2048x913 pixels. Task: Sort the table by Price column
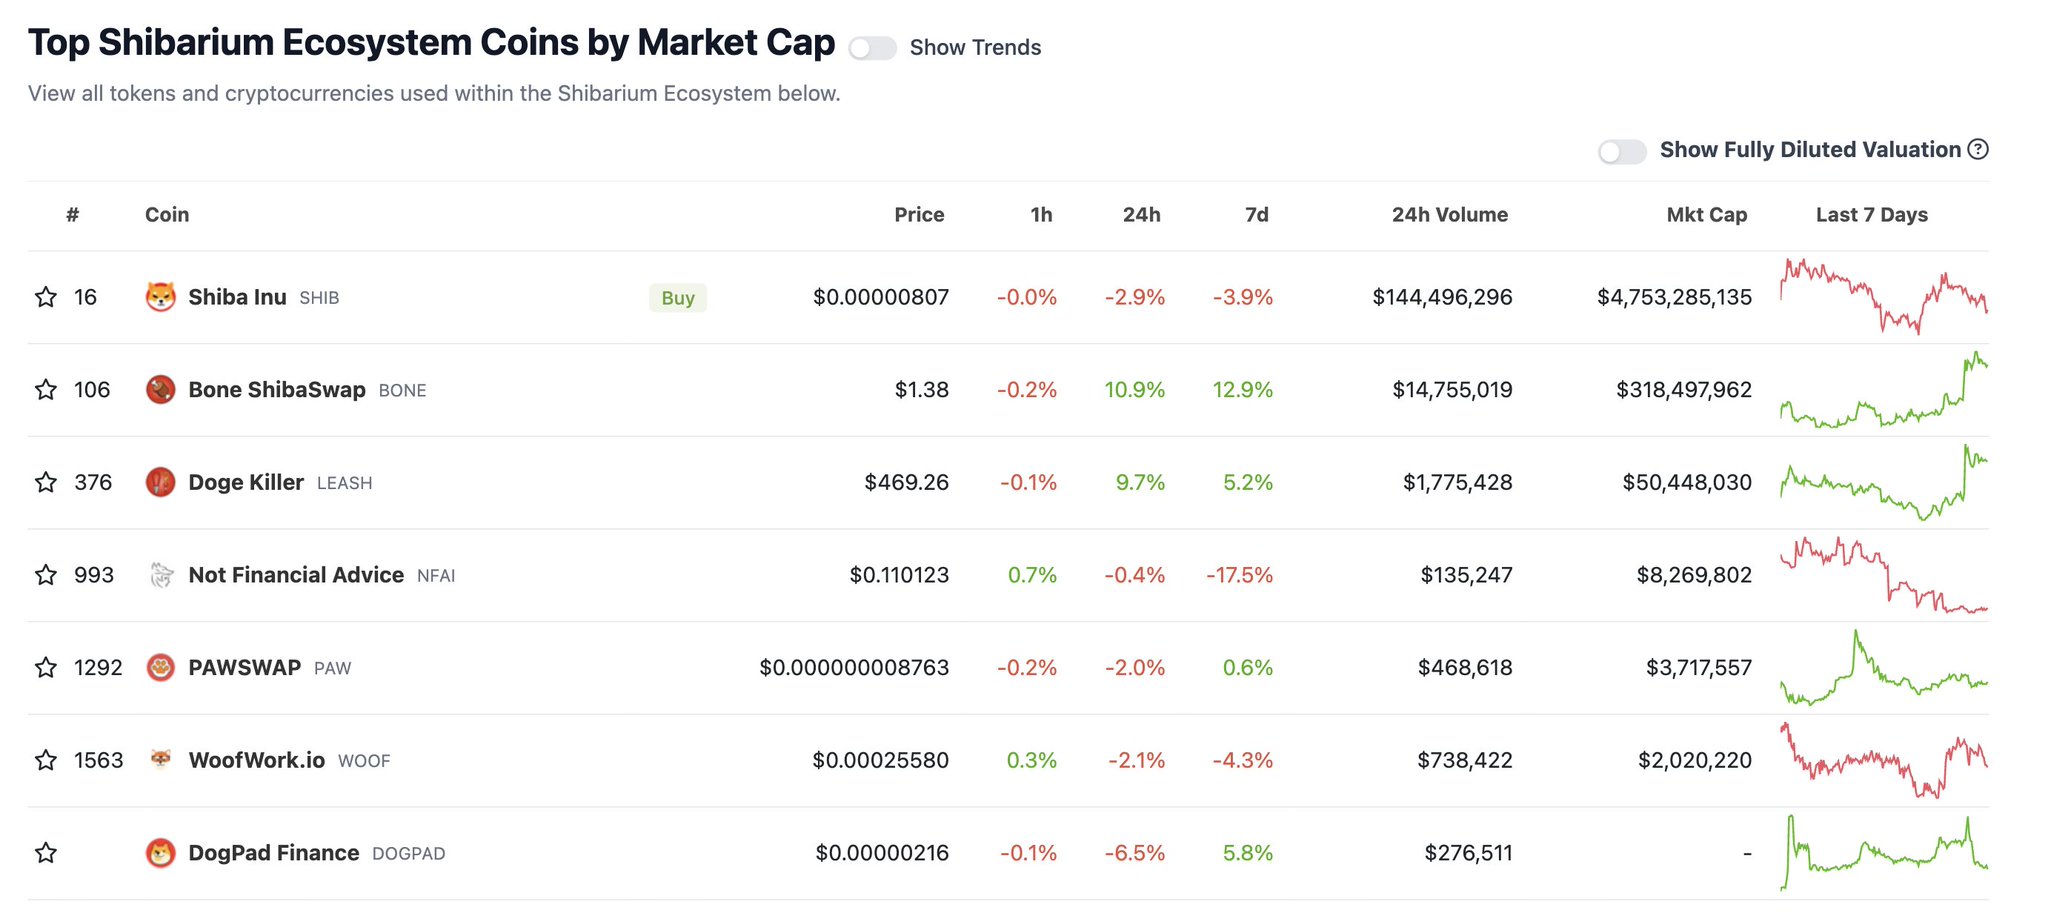(x=918, y=215)
